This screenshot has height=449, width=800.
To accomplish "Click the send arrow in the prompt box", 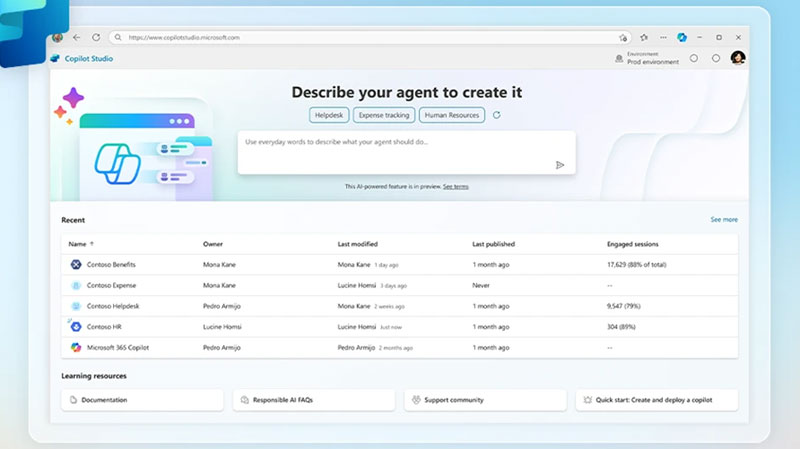I will (x=560, y=165).
